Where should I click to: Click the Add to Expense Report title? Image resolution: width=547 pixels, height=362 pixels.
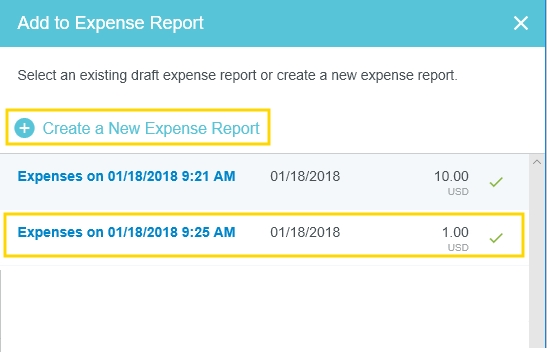(x=110, y=23)
